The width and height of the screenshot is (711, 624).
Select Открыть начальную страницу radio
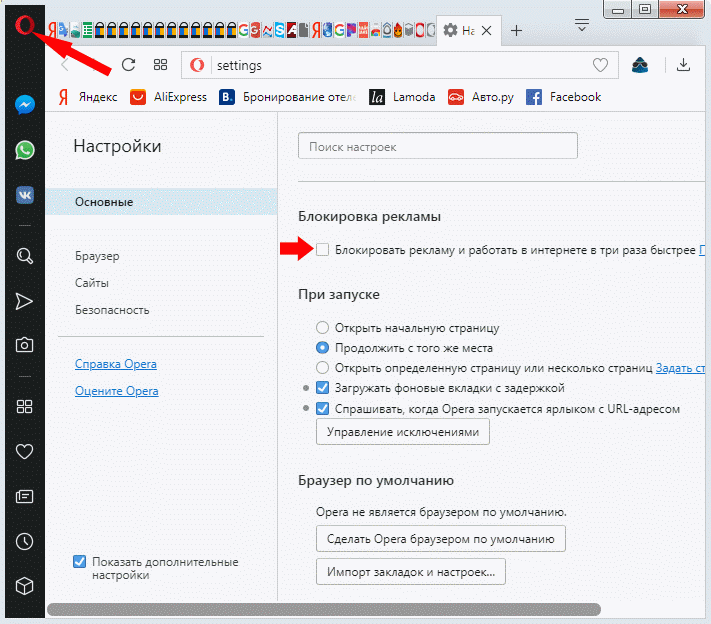click(x=322, y=327)
